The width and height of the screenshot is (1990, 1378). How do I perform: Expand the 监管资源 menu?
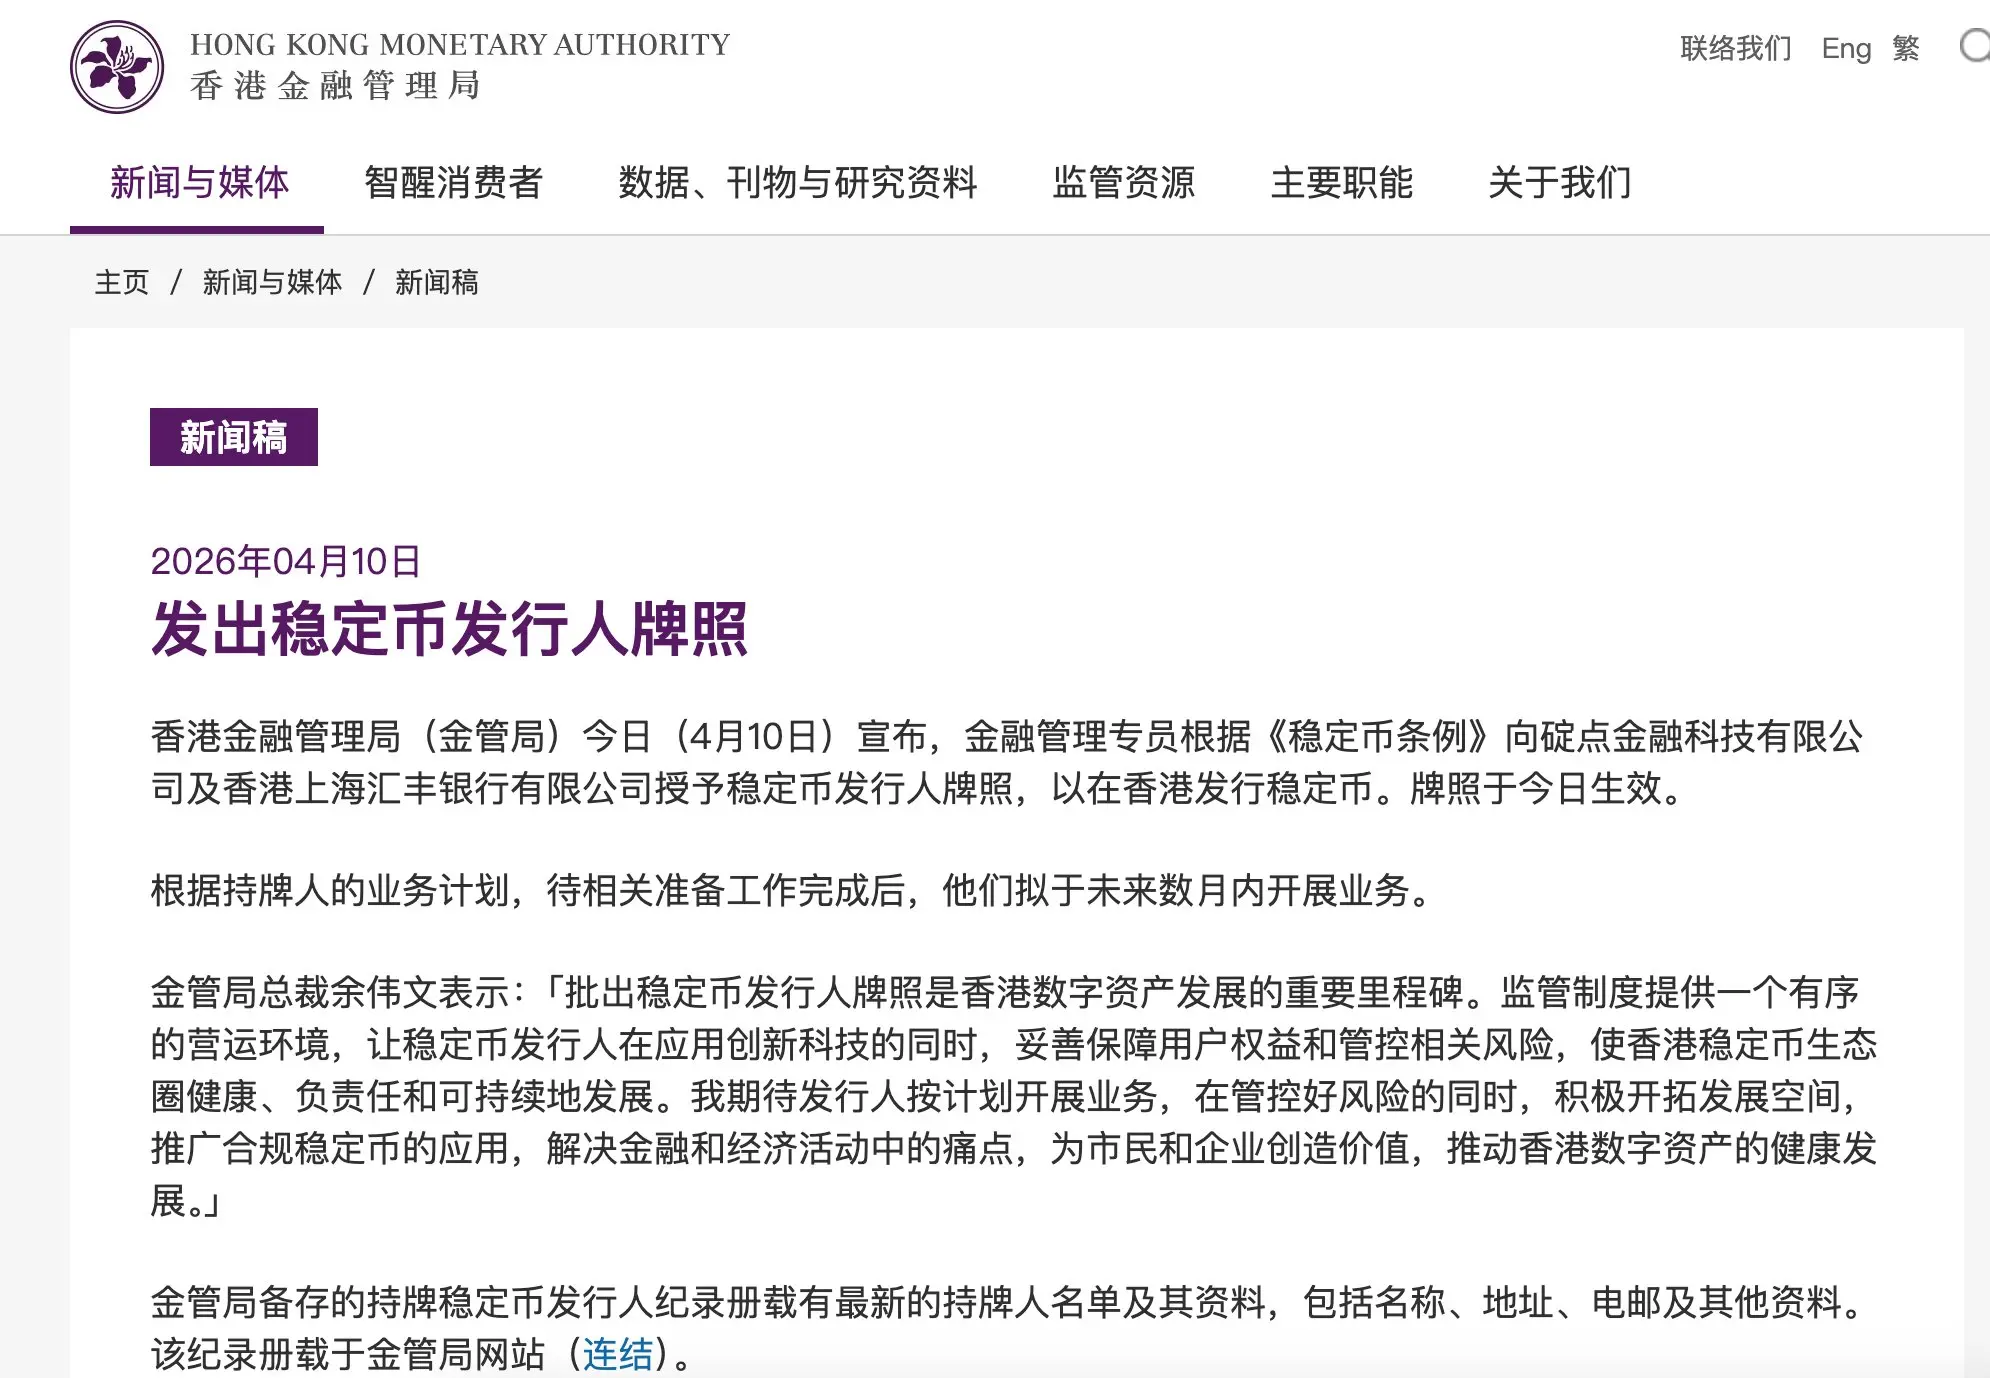click(1124, 183)
